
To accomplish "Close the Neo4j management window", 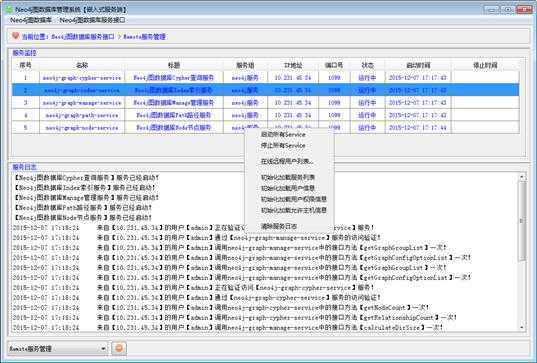I will pos(524,9).
